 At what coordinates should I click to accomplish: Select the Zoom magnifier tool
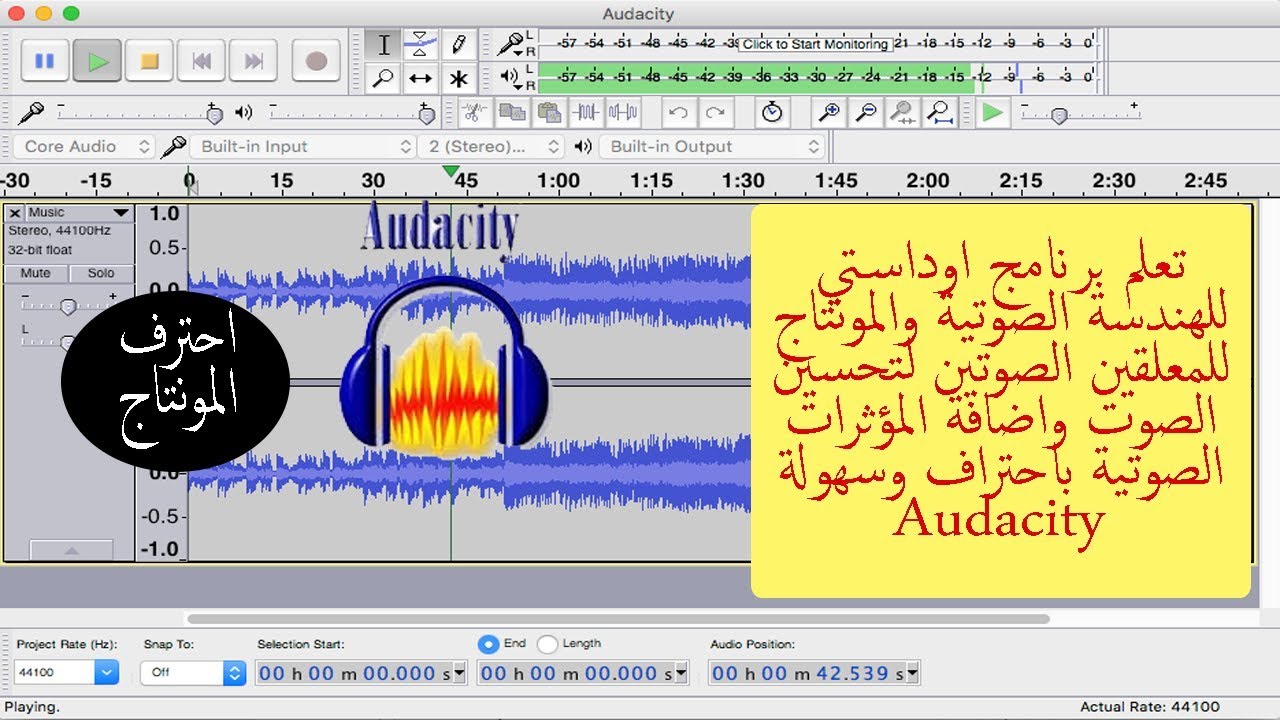pyautogui.click(x=383, y=78)
